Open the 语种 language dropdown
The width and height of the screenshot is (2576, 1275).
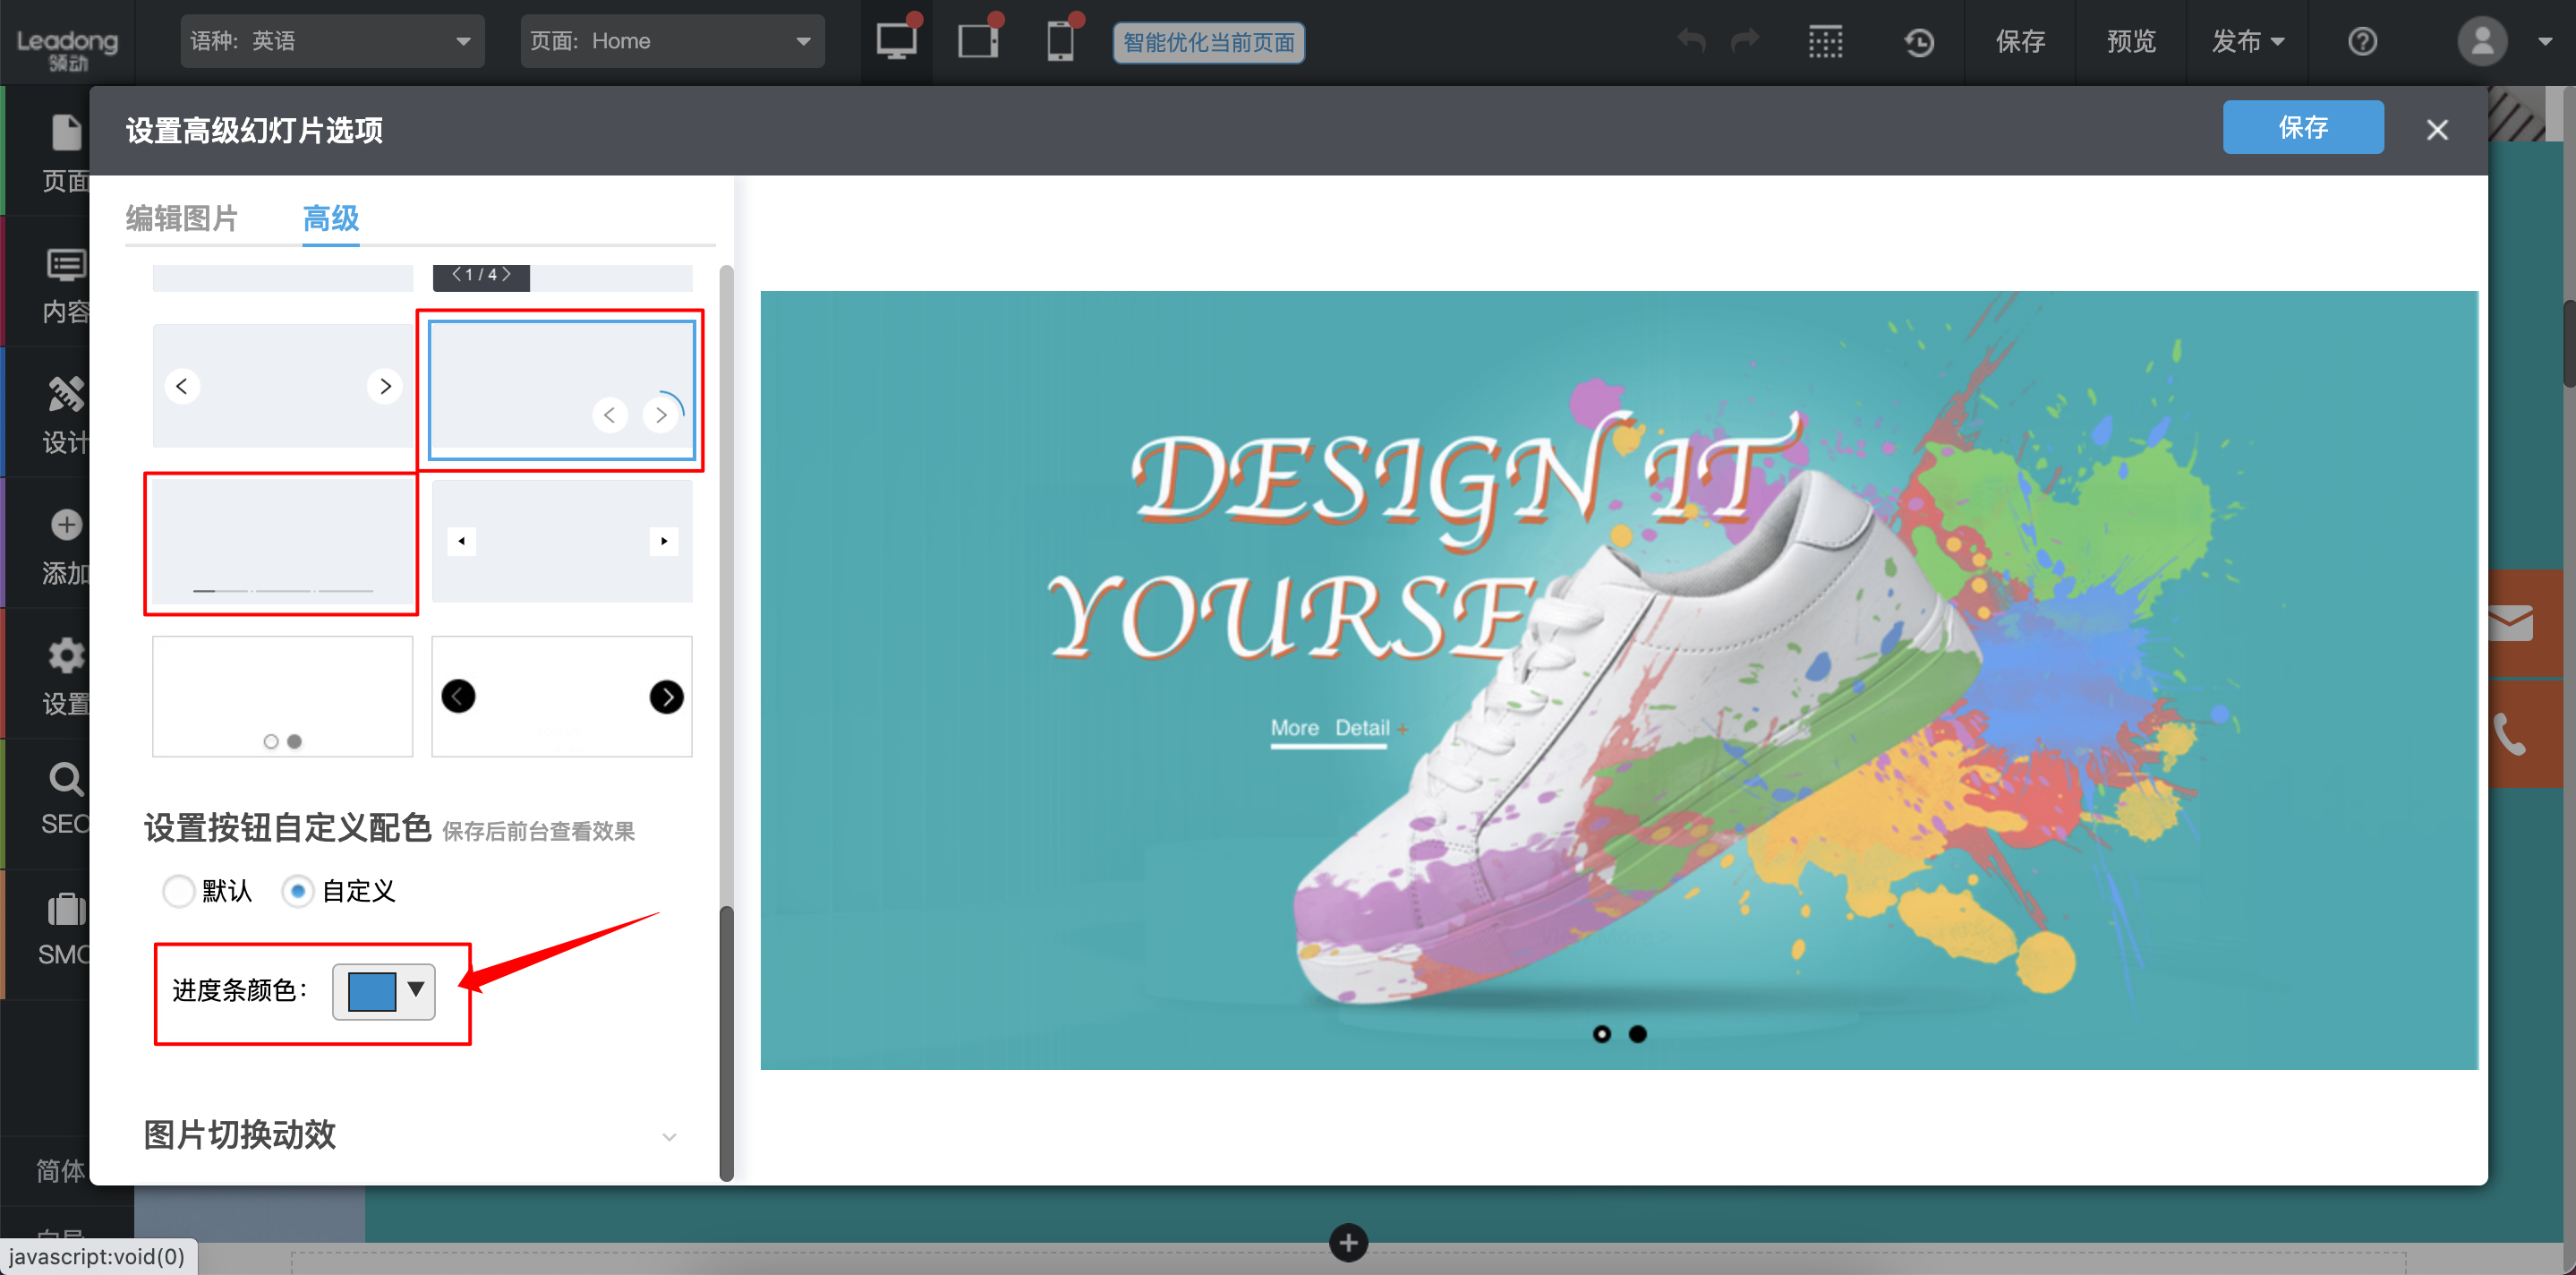point(332,41)
